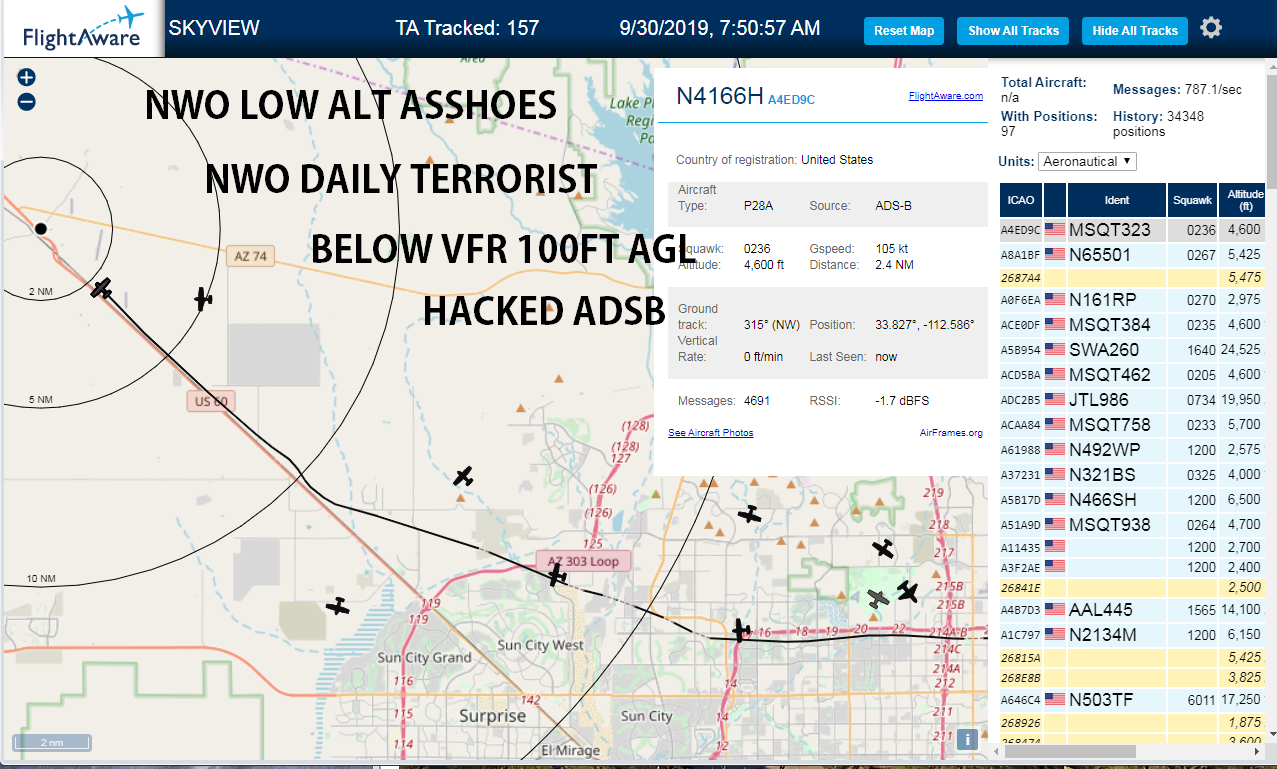Zoom out of the map
This screenshot has width=1277, height=769.
click(x=26, y=101)
